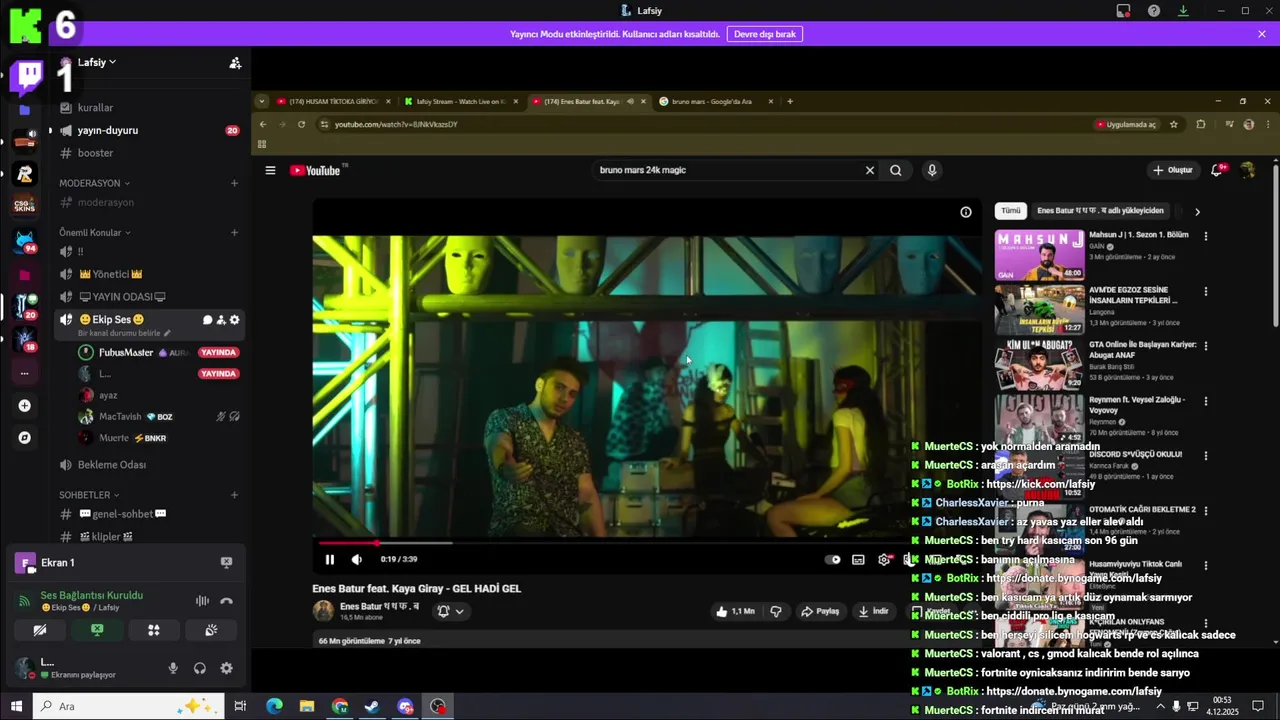Start YouTube voice search microphone
The width and height of the screenshot is (1280, 720).
(x=932, y=170)
